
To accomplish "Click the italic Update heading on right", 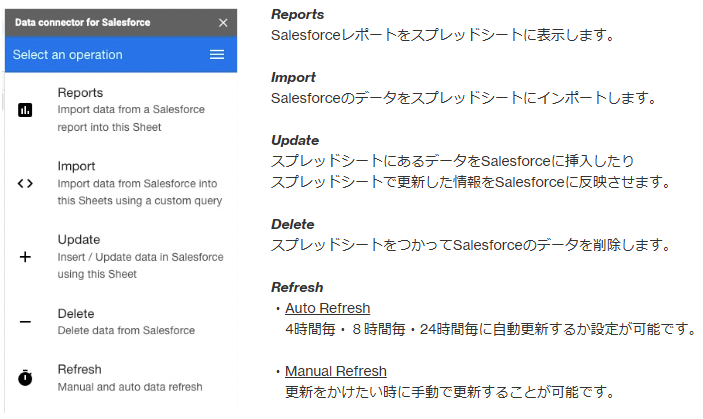I will pyautogui.click(x=295, y=140).
